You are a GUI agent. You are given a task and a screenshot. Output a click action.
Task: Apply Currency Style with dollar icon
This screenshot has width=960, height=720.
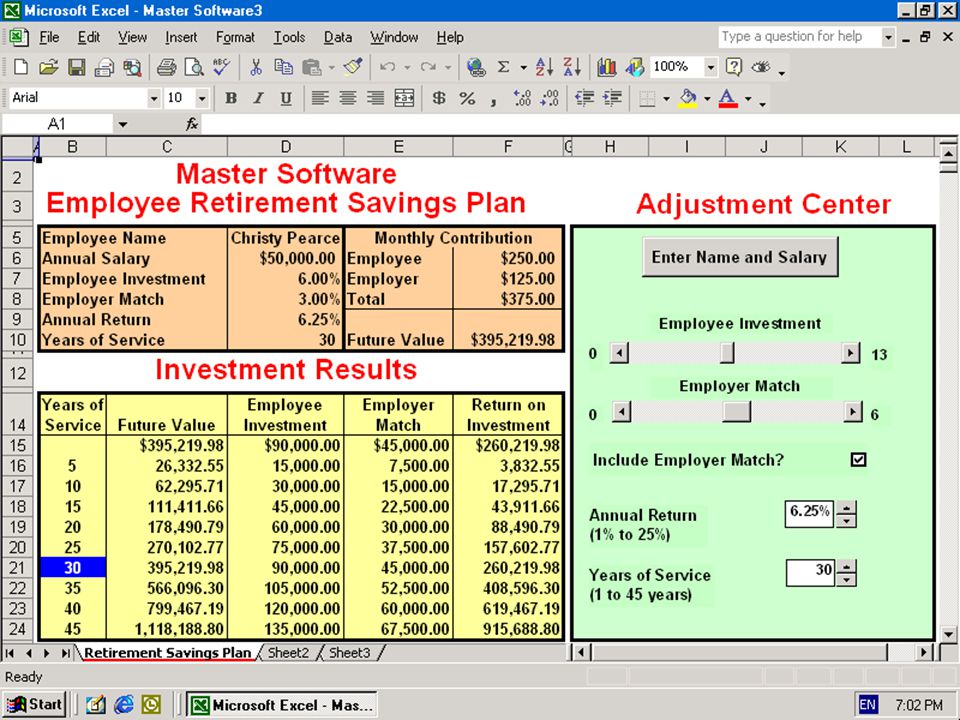pyautogui.click(x=438, y=98)
